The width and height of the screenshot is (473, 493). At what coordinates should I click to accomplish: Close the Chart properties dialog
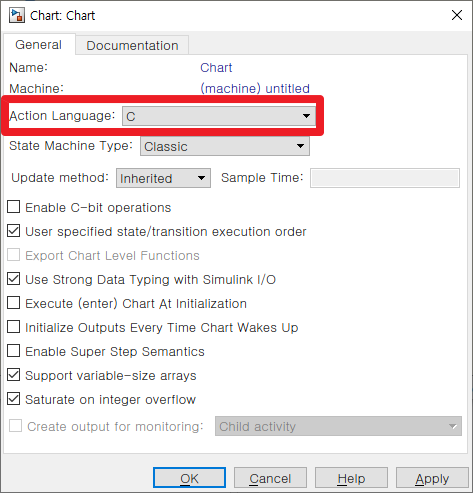(x=457, y=15)
